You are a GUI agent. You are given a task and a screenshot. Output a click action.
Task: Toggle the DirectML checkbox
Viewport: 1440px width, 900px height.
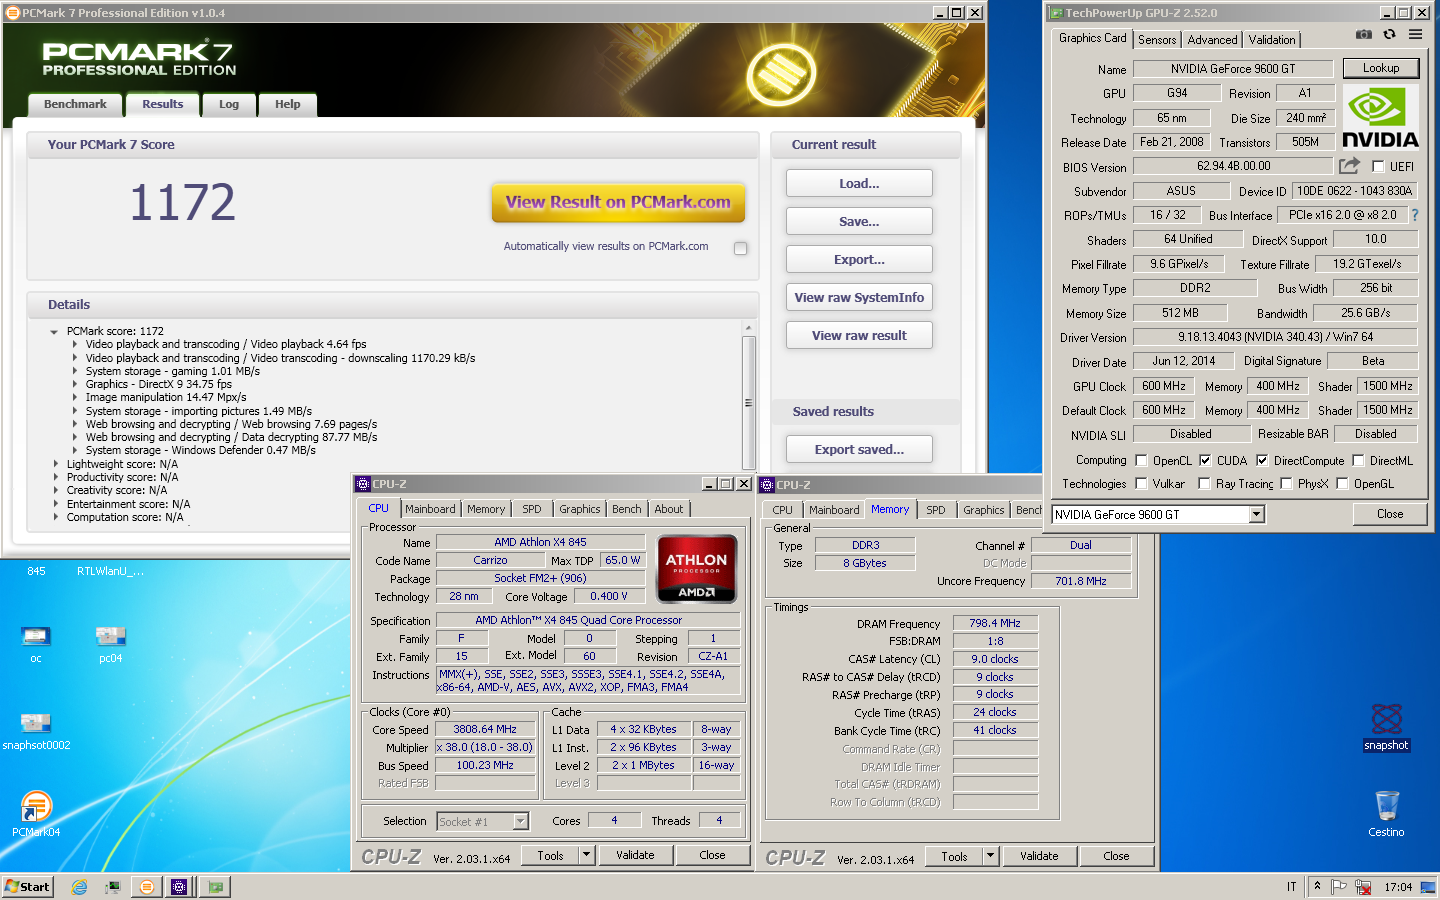[x=1358, y=461]
